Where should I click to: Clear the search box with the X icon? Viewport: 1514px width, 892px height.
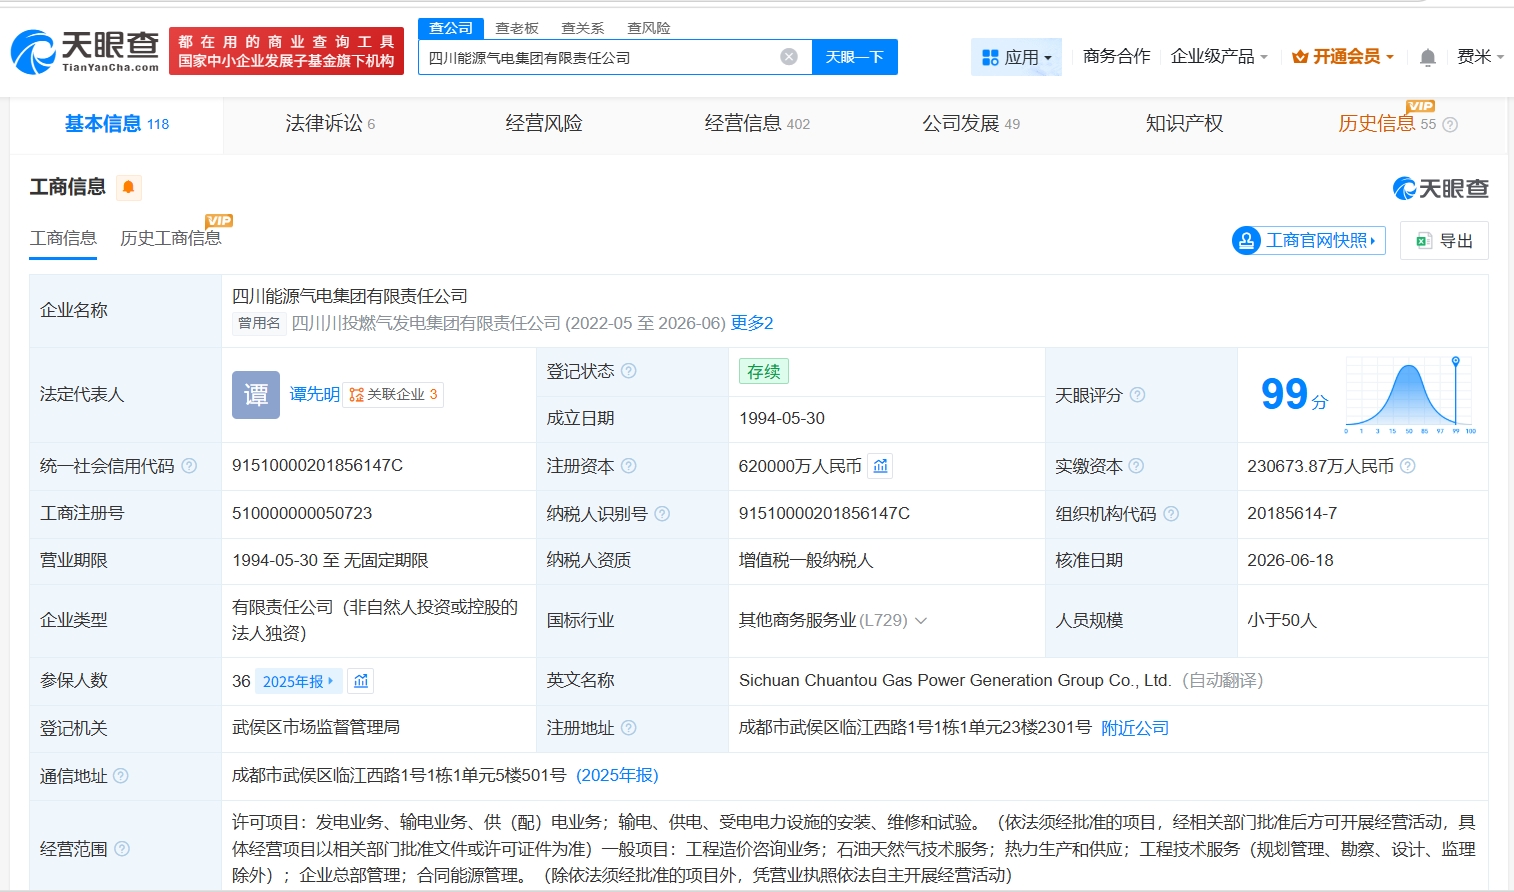pyautogui.click(x=789, y=57)
